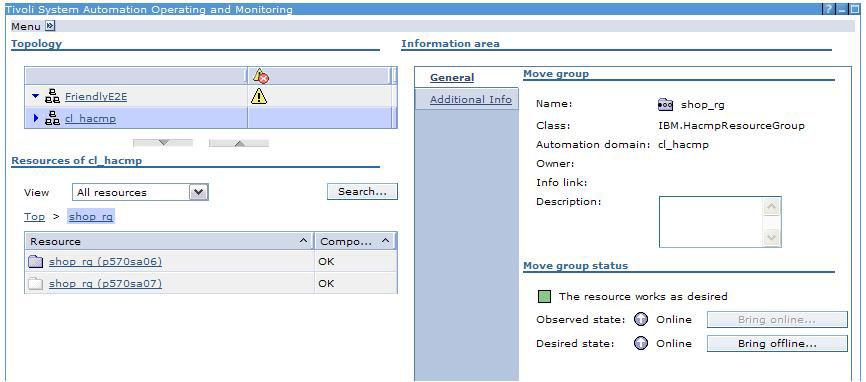Click the Search... button

(x=362, y=192)
